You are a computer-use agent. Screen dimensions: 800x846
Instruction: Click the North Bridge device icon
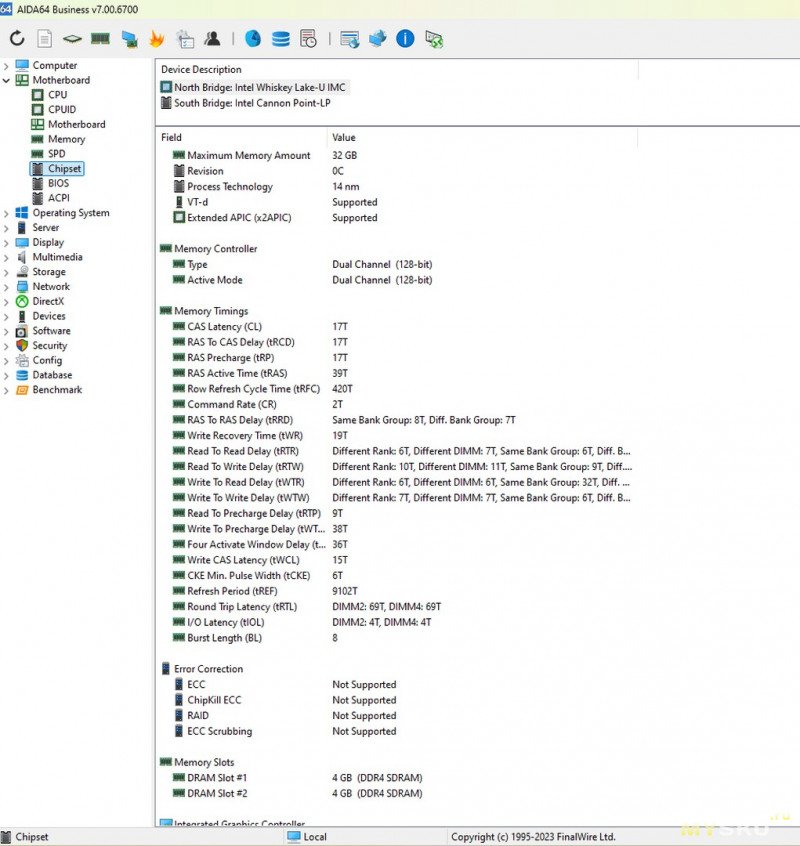pyautogui.click(x=166, y=87)
